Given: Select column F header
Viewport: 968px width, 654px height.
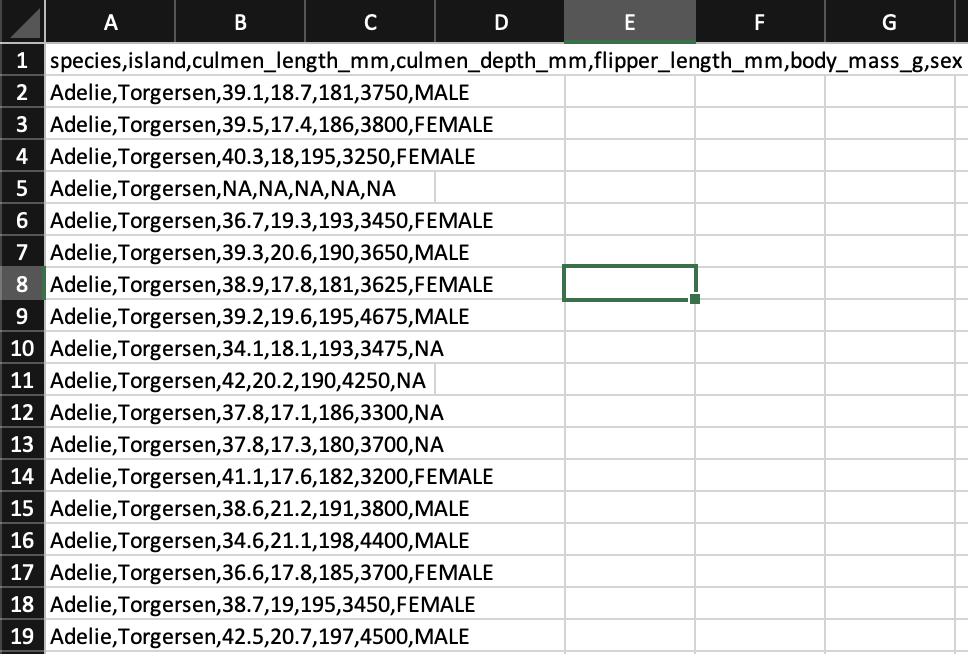Looking at the screenshot, I should point(759,20).
